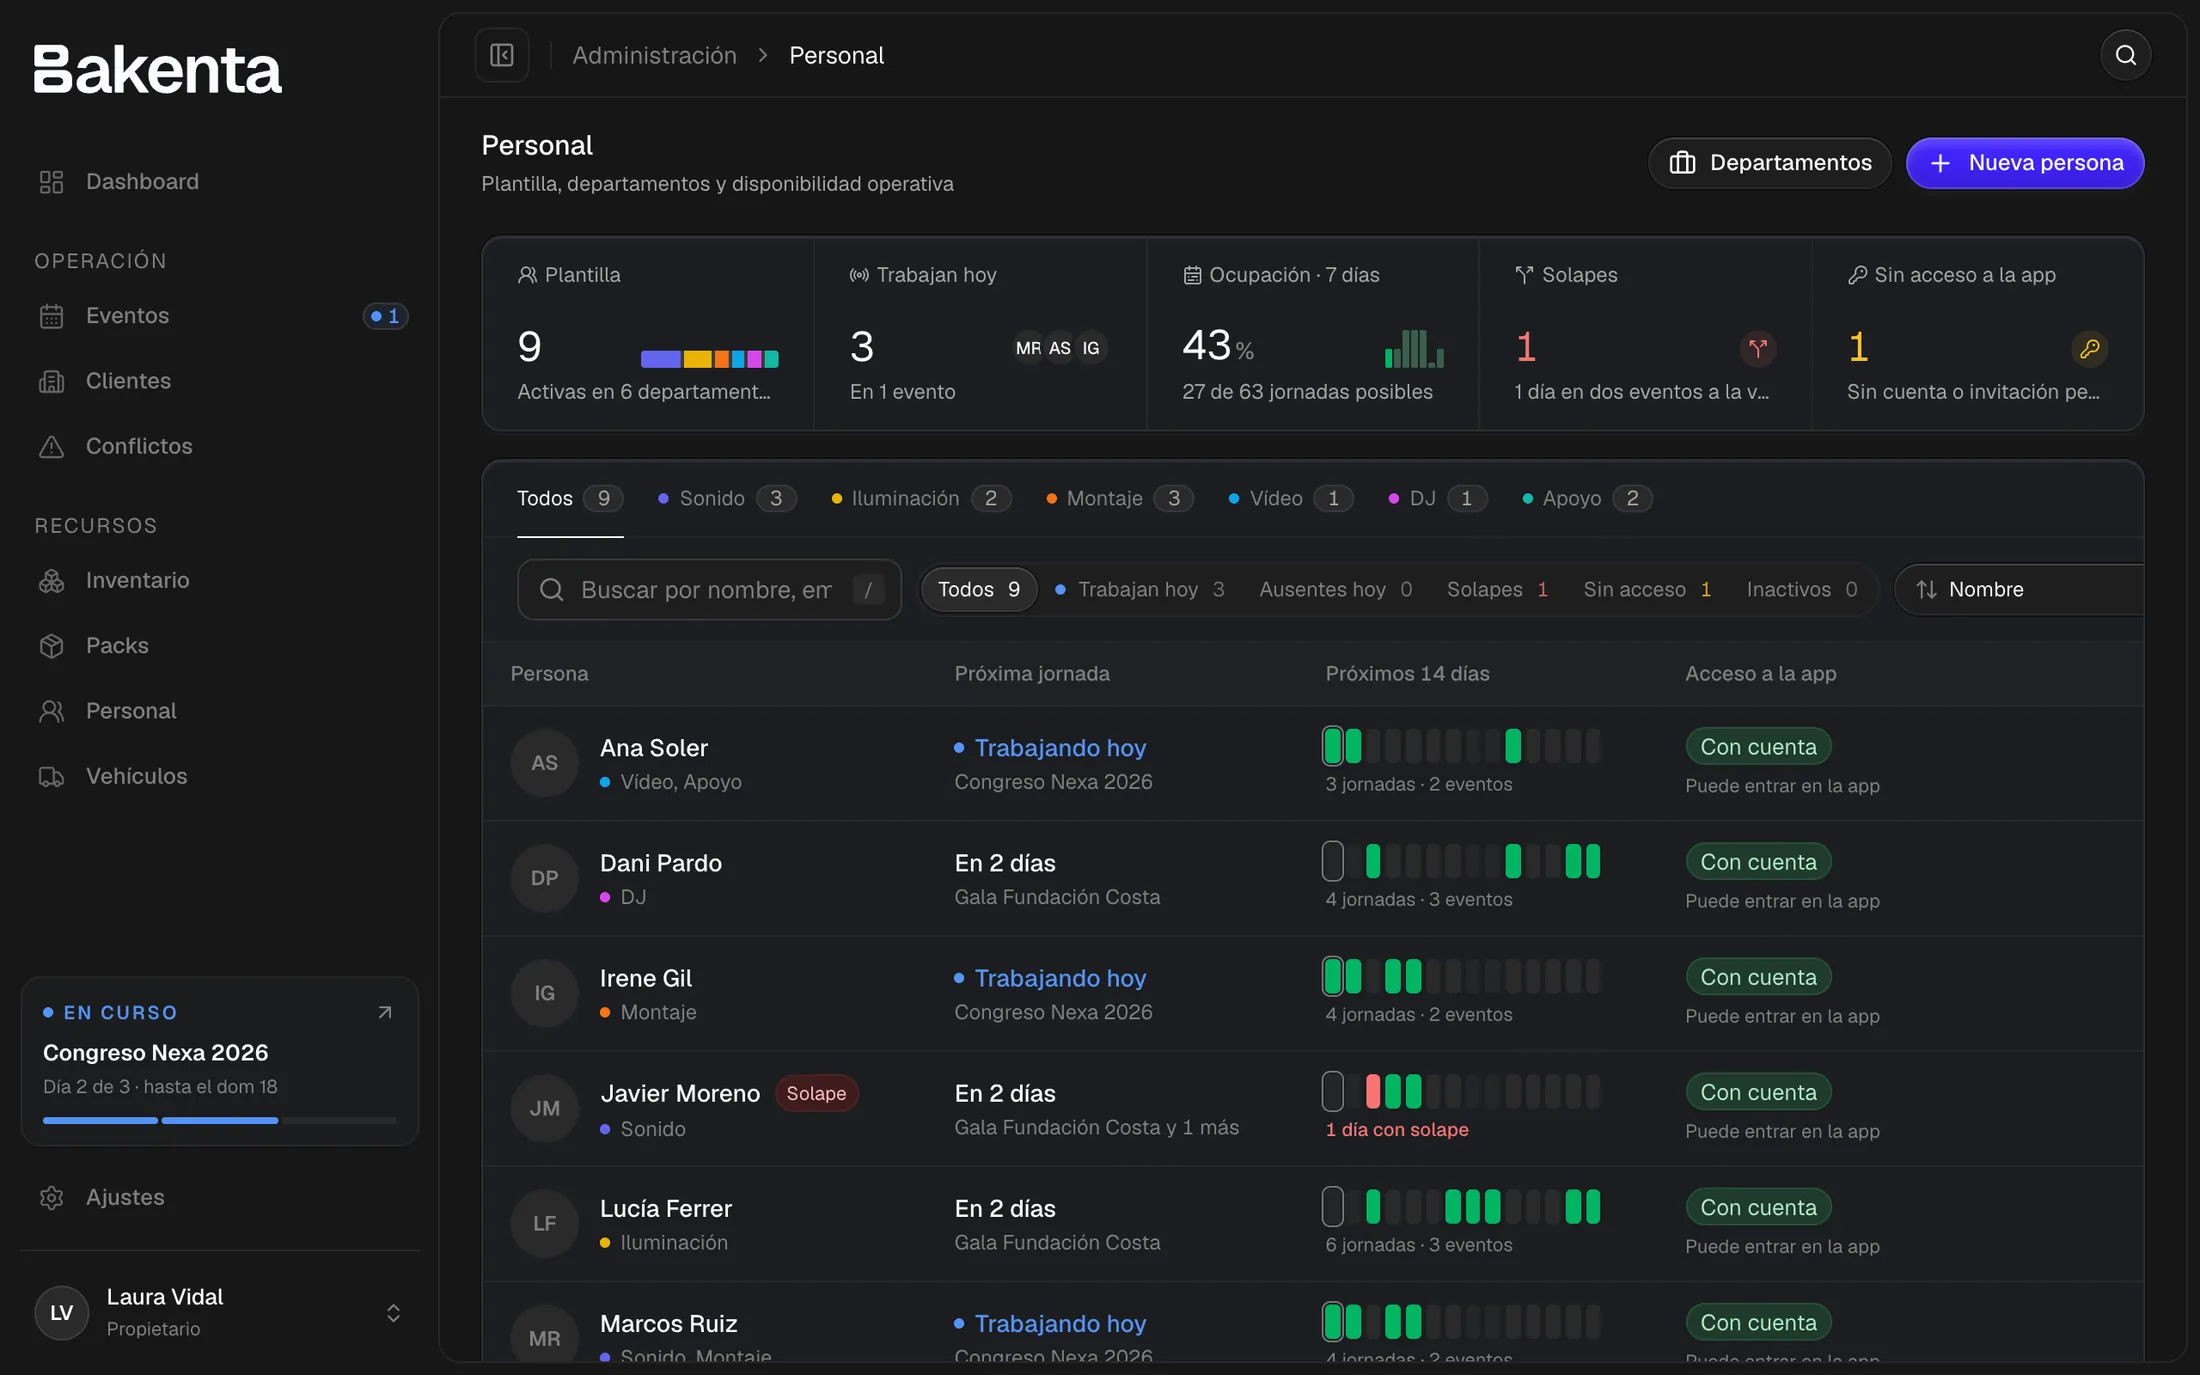The width and height of the screenshot is (2200, 1375).
Task: Open Vehículos in the sidebar
Action: click(220, 776)
